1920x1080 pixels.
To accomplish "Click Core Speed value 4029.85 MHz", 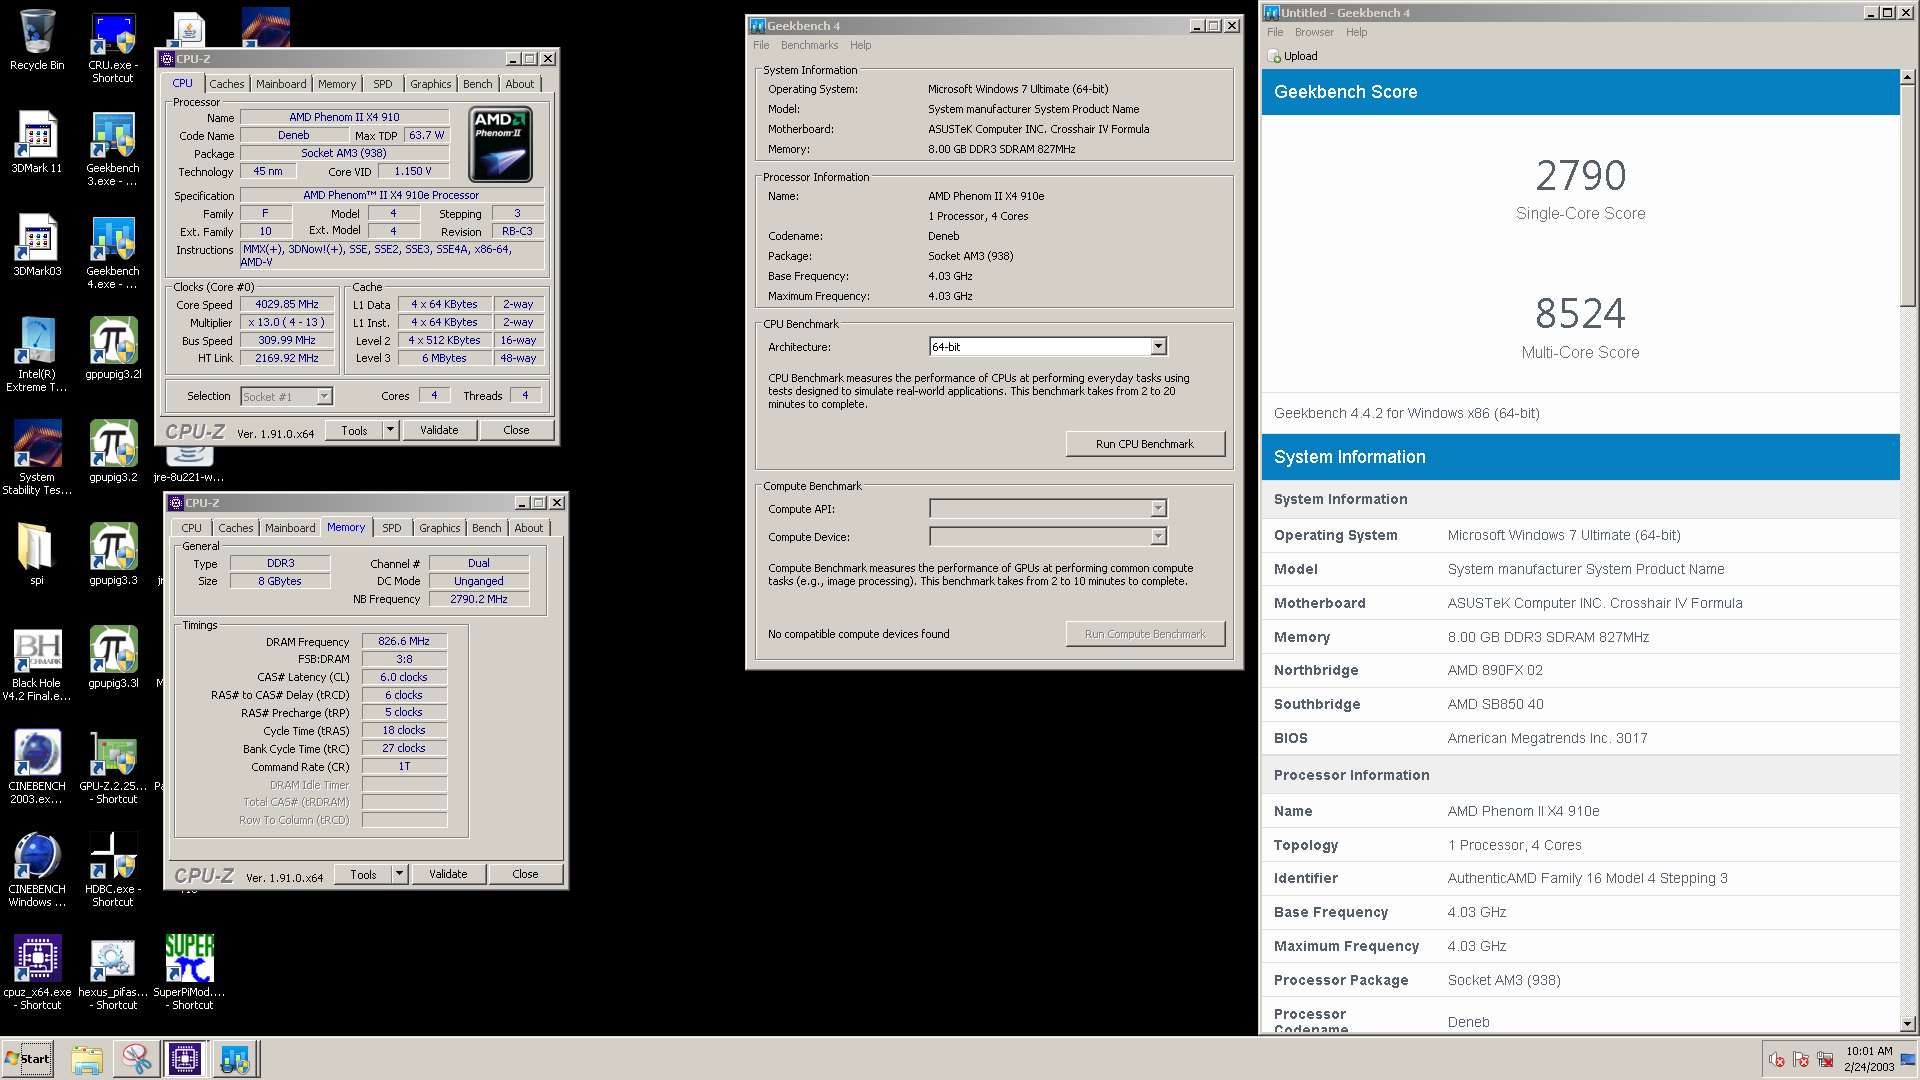I will 287,304.
